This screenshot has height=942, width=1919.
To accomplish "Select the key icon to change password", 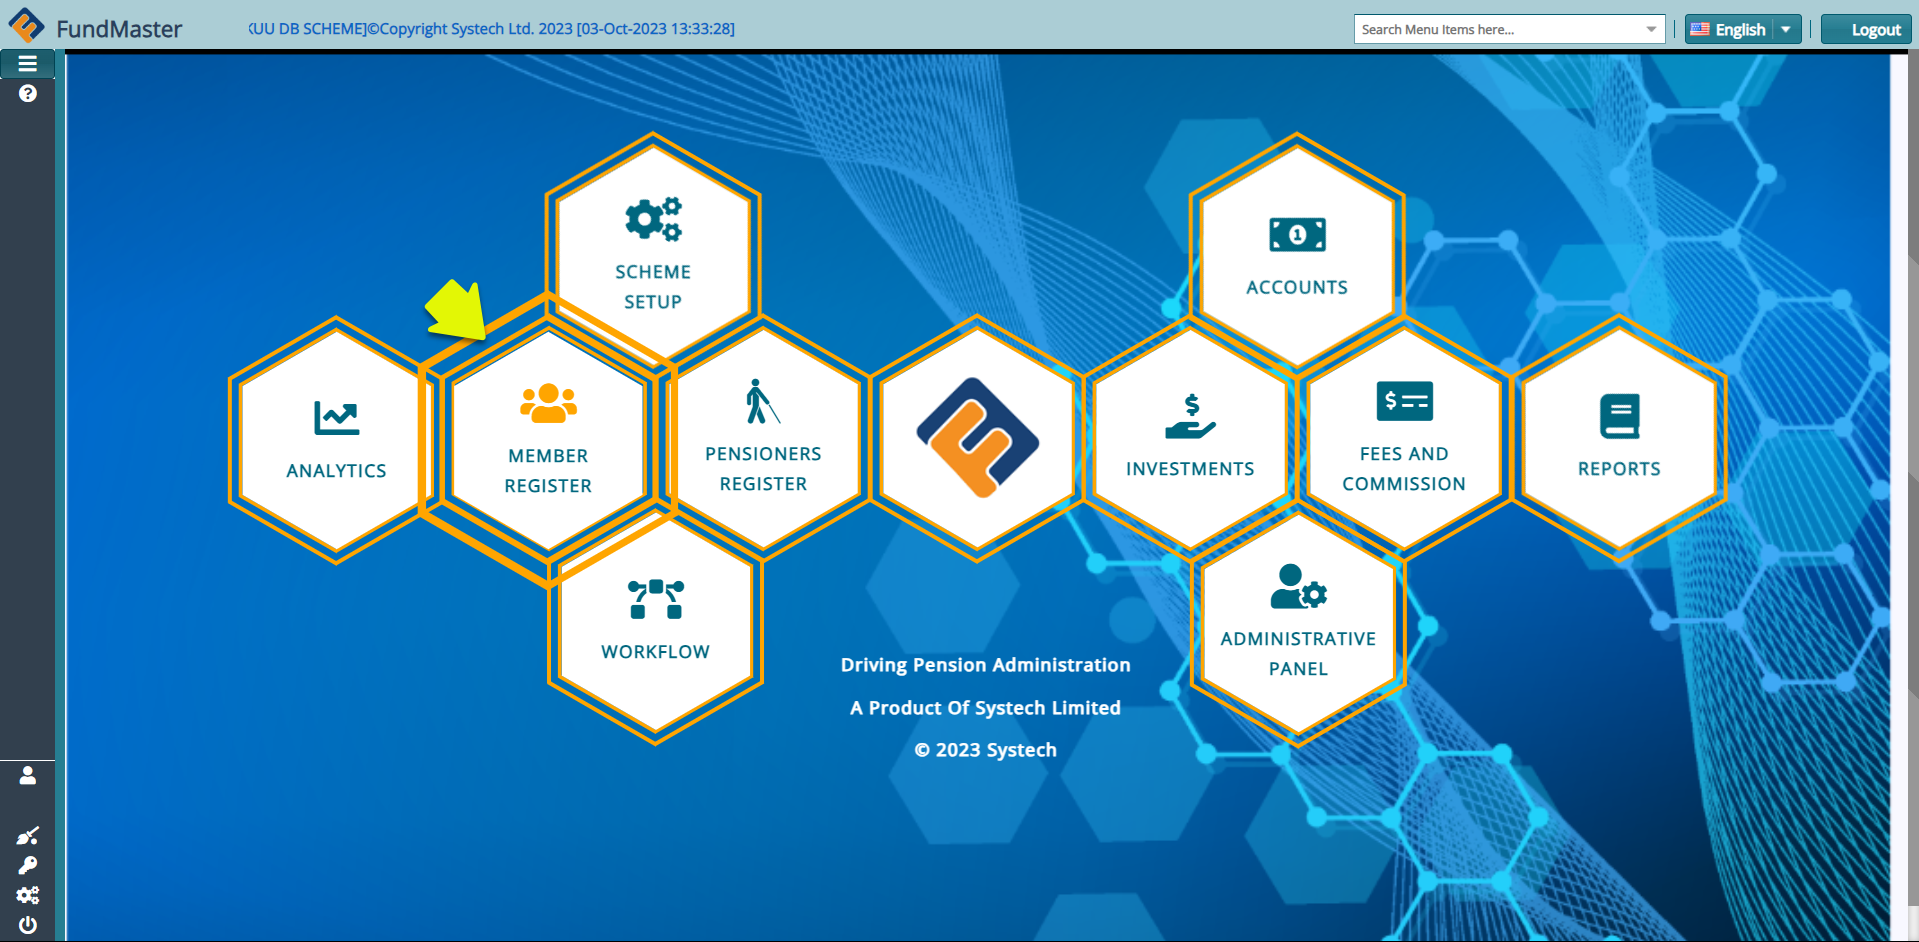I will 28,865.
